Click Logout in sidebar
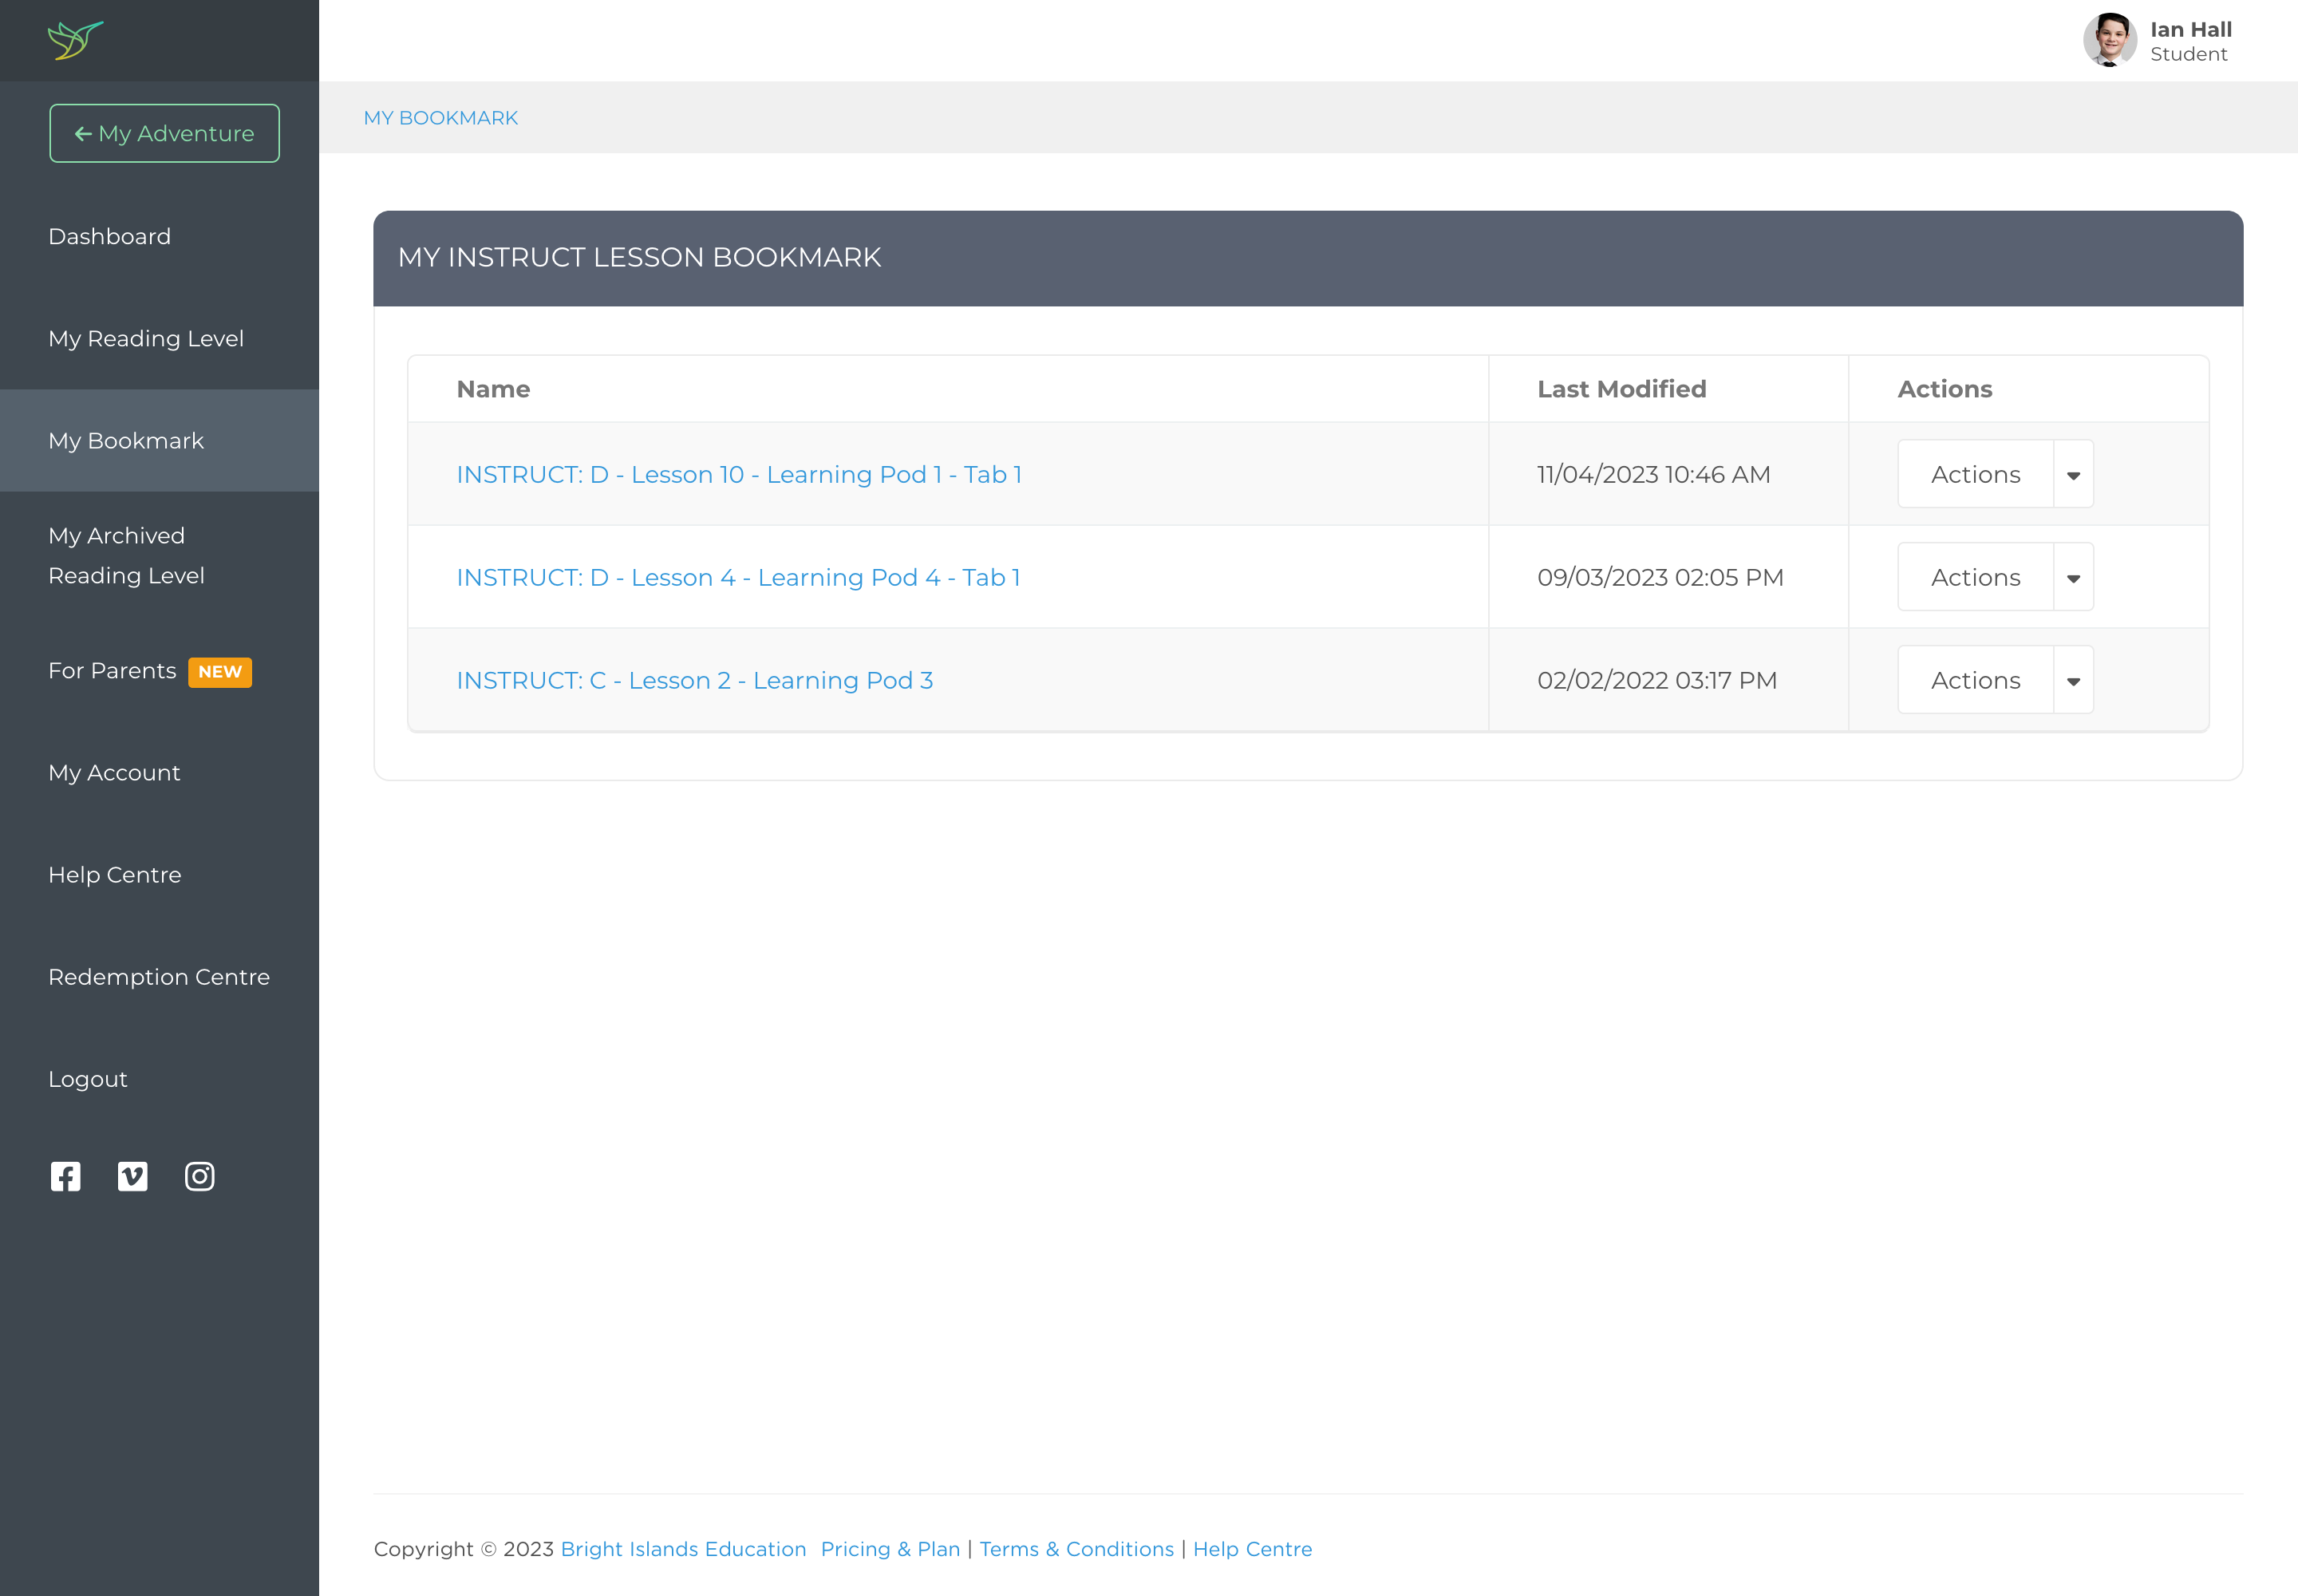This screenshot has height=1596, width=2298. pos(88,1080)
